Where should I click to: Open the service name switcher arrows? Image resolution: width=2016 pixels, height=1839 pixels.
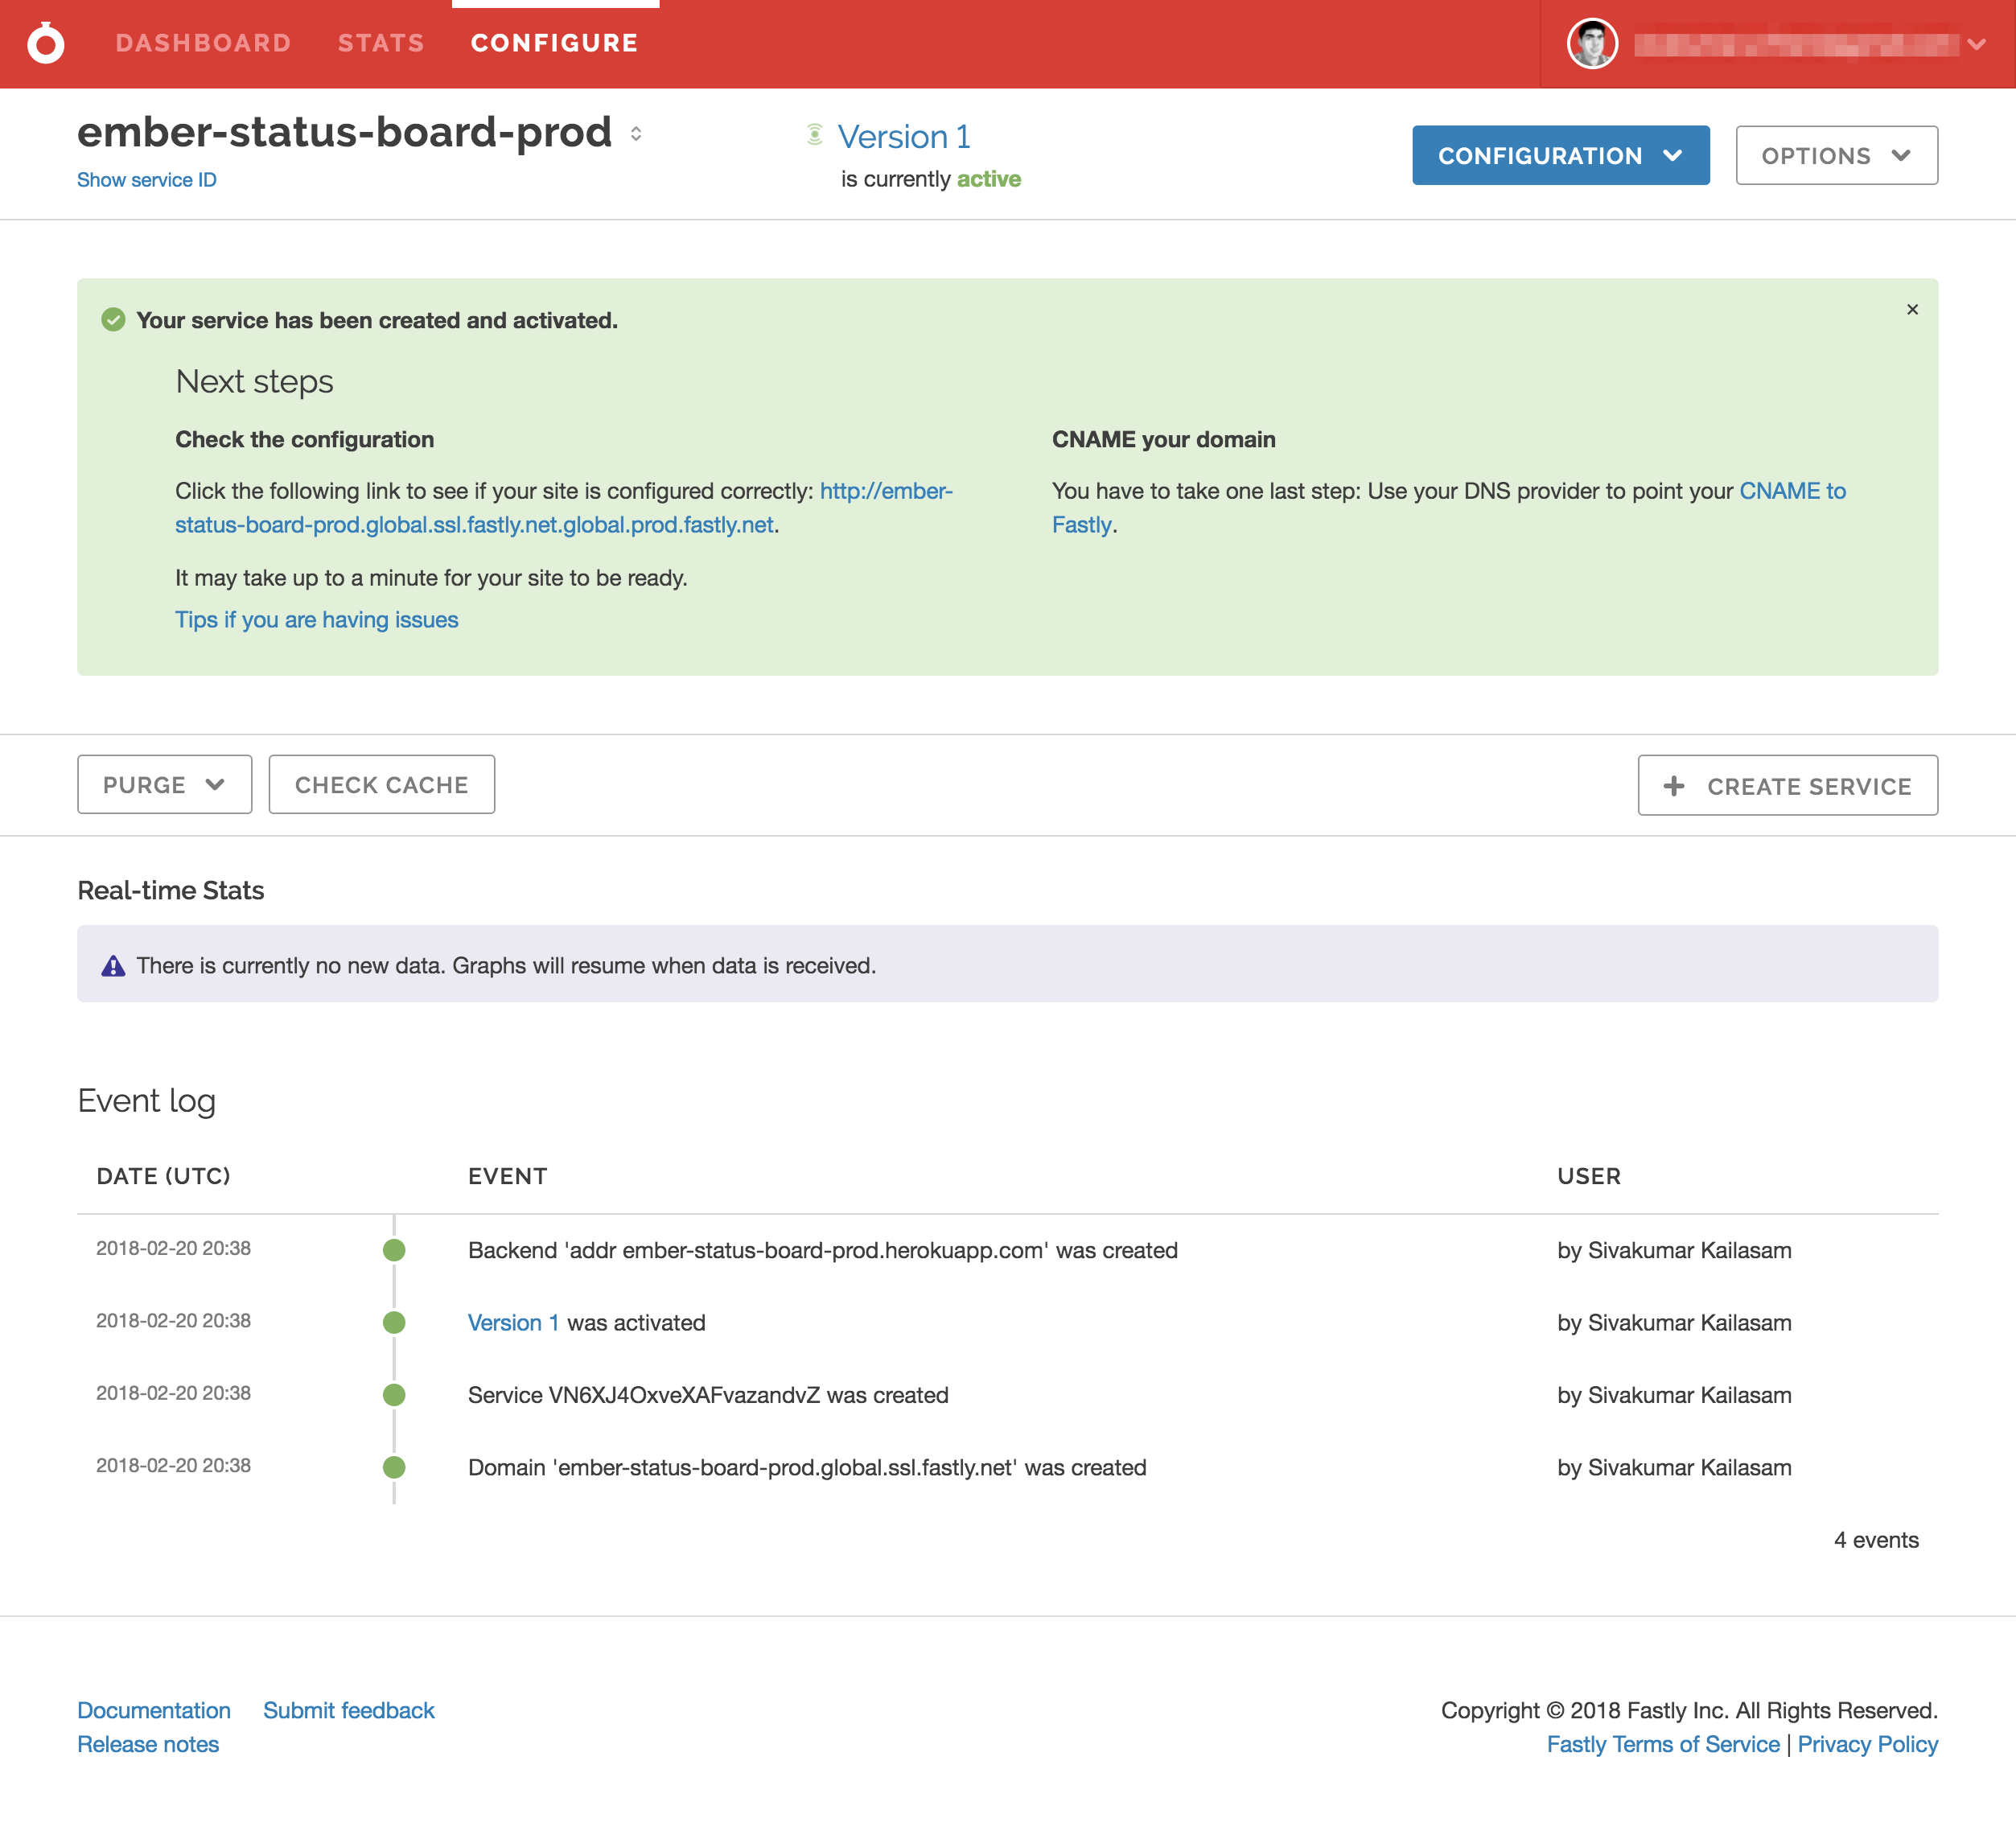636,134
